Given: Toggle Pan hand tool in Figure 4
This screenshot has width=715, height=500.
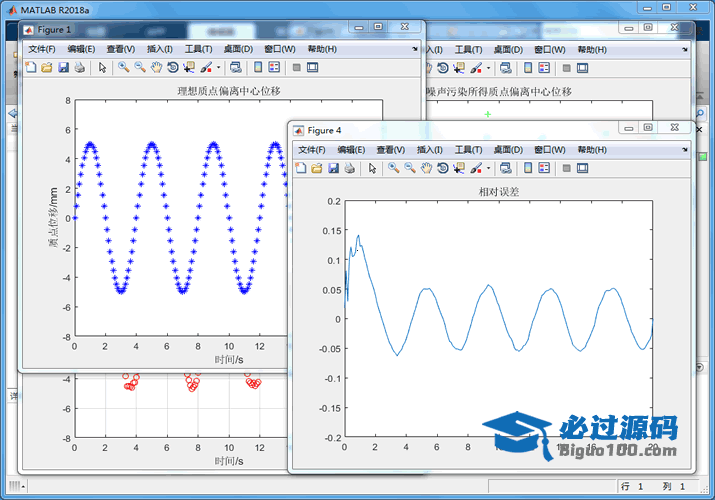Looking at the screenshot, I should point(426,168).
